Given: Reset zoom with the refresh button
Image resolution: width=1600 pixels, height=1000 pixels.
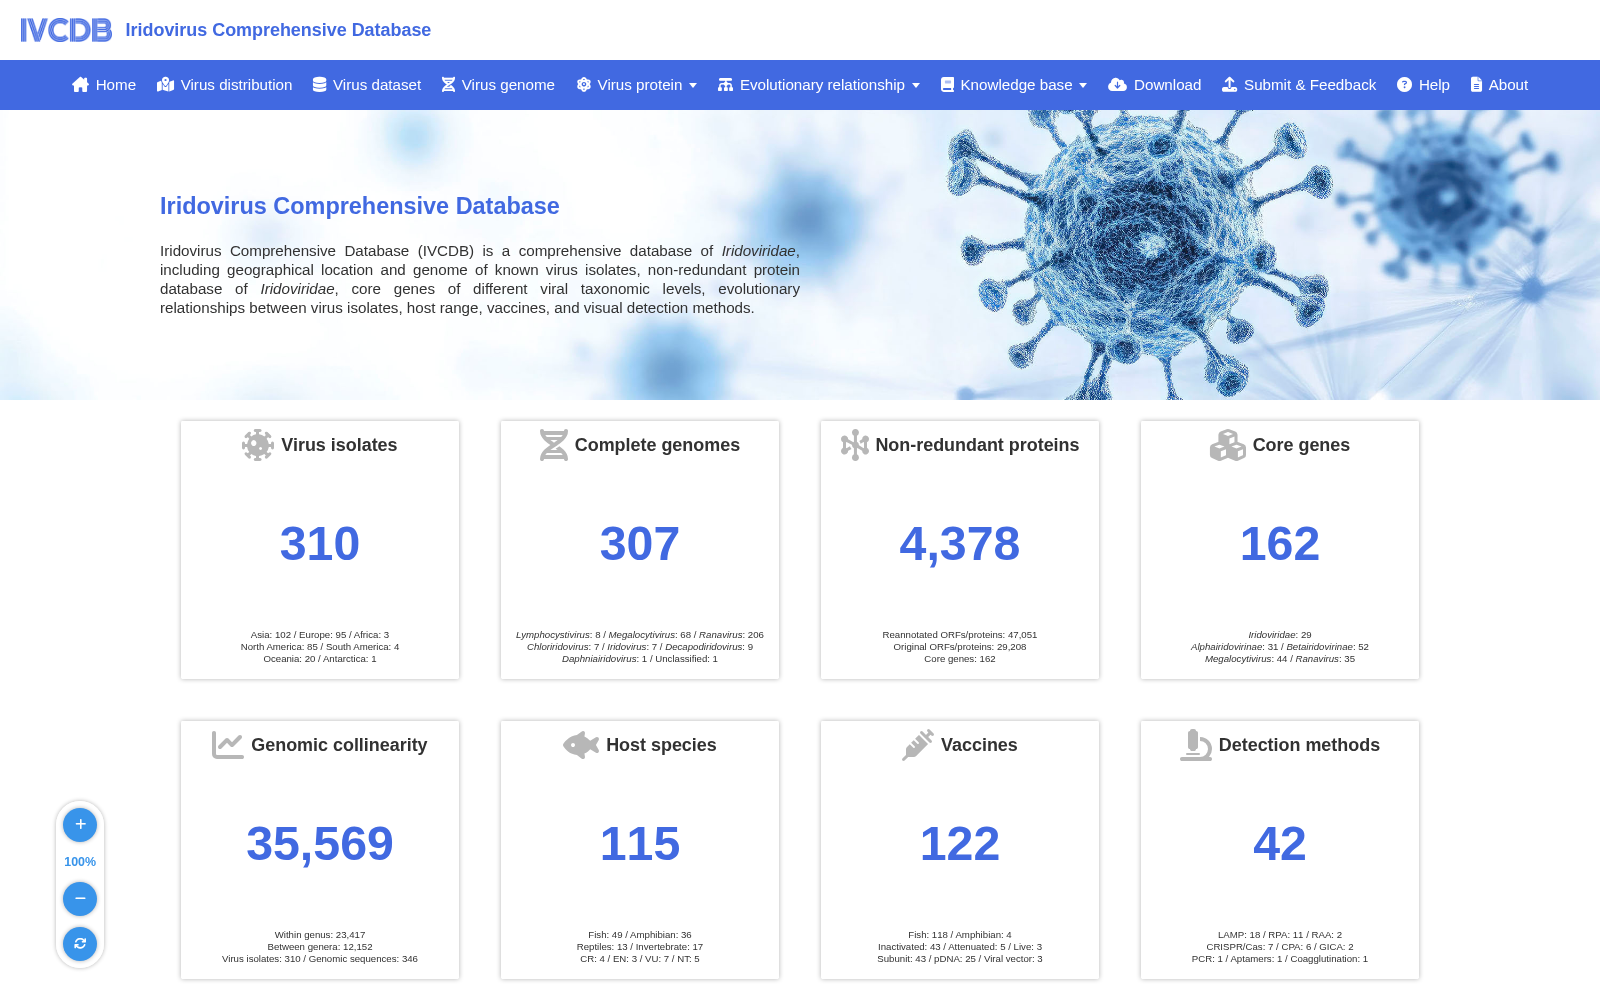Looking at the screenshot, I should [80, 943].
